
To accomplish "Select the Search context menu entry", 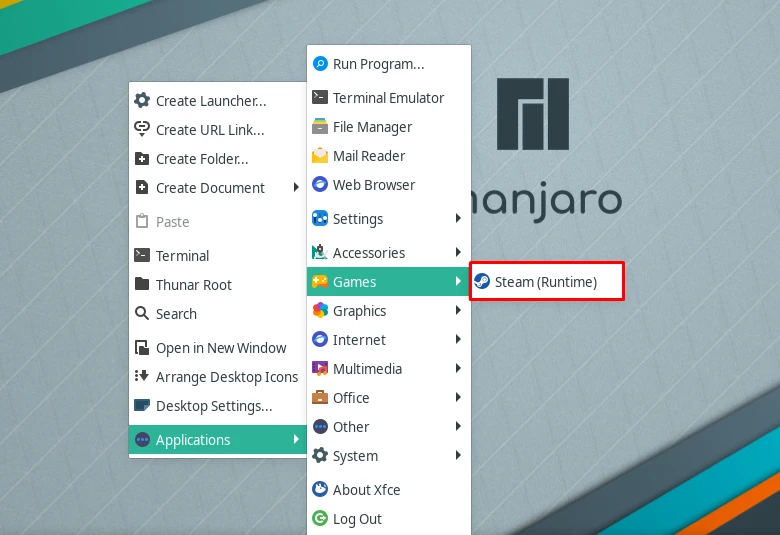I will click(x=218, y=314).
